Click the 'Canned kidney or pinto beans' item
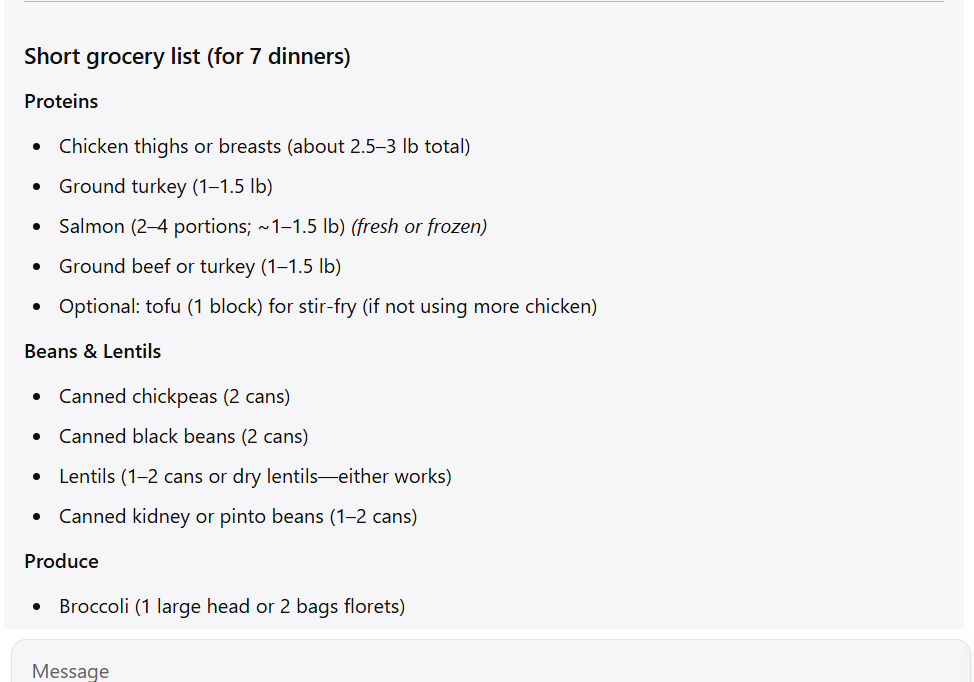This screenshot has width=974, height=682. pyautogui.click(x=238, y=516)
